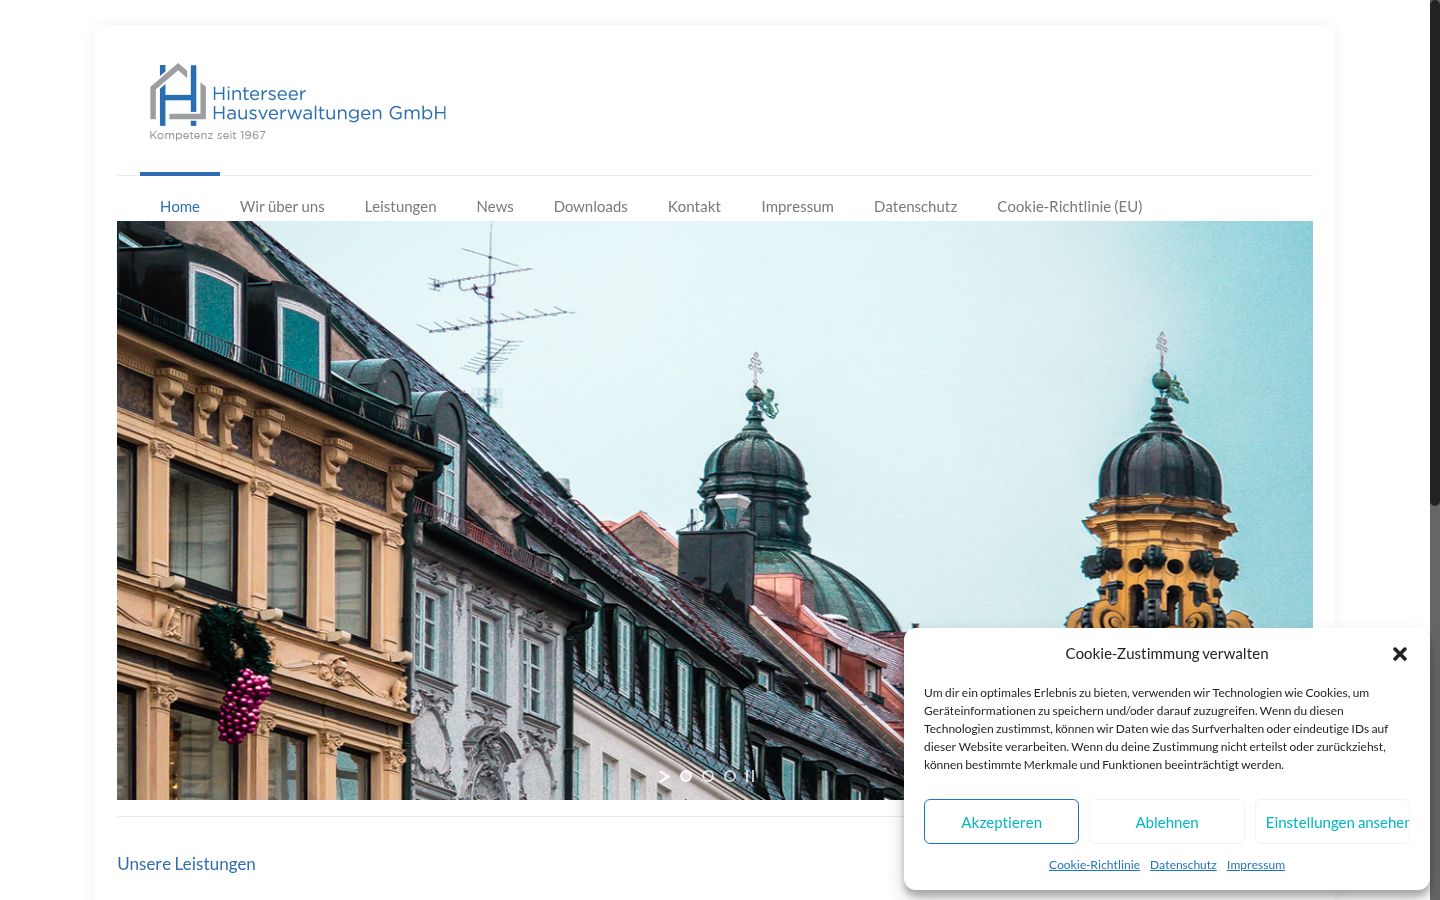Navigate to the News page
Screen dimensions: 1440x900
pos(495,206)
